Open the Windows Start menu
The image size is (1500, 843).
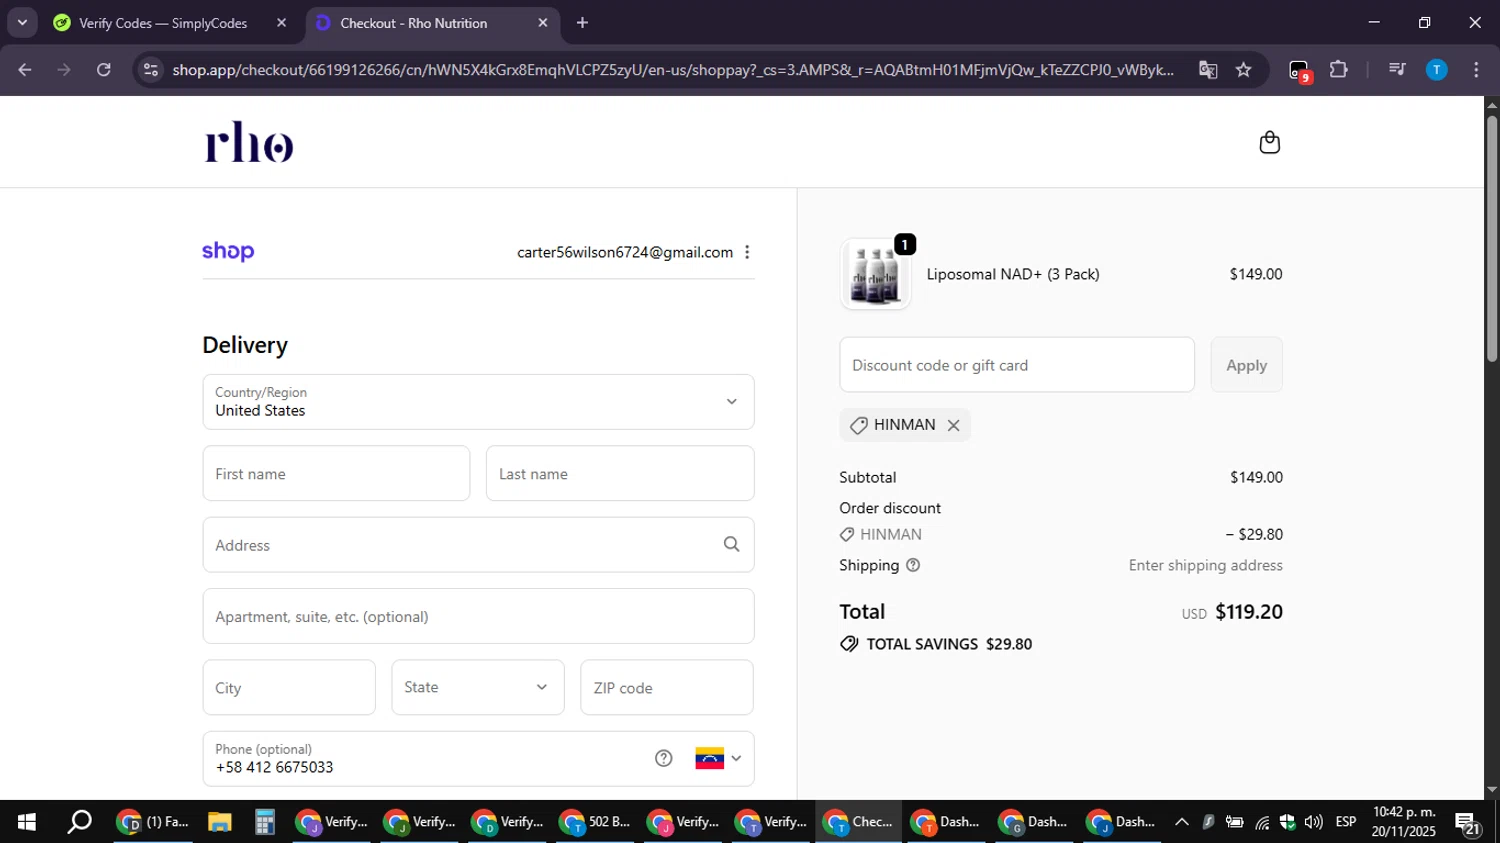pos(26,822)
